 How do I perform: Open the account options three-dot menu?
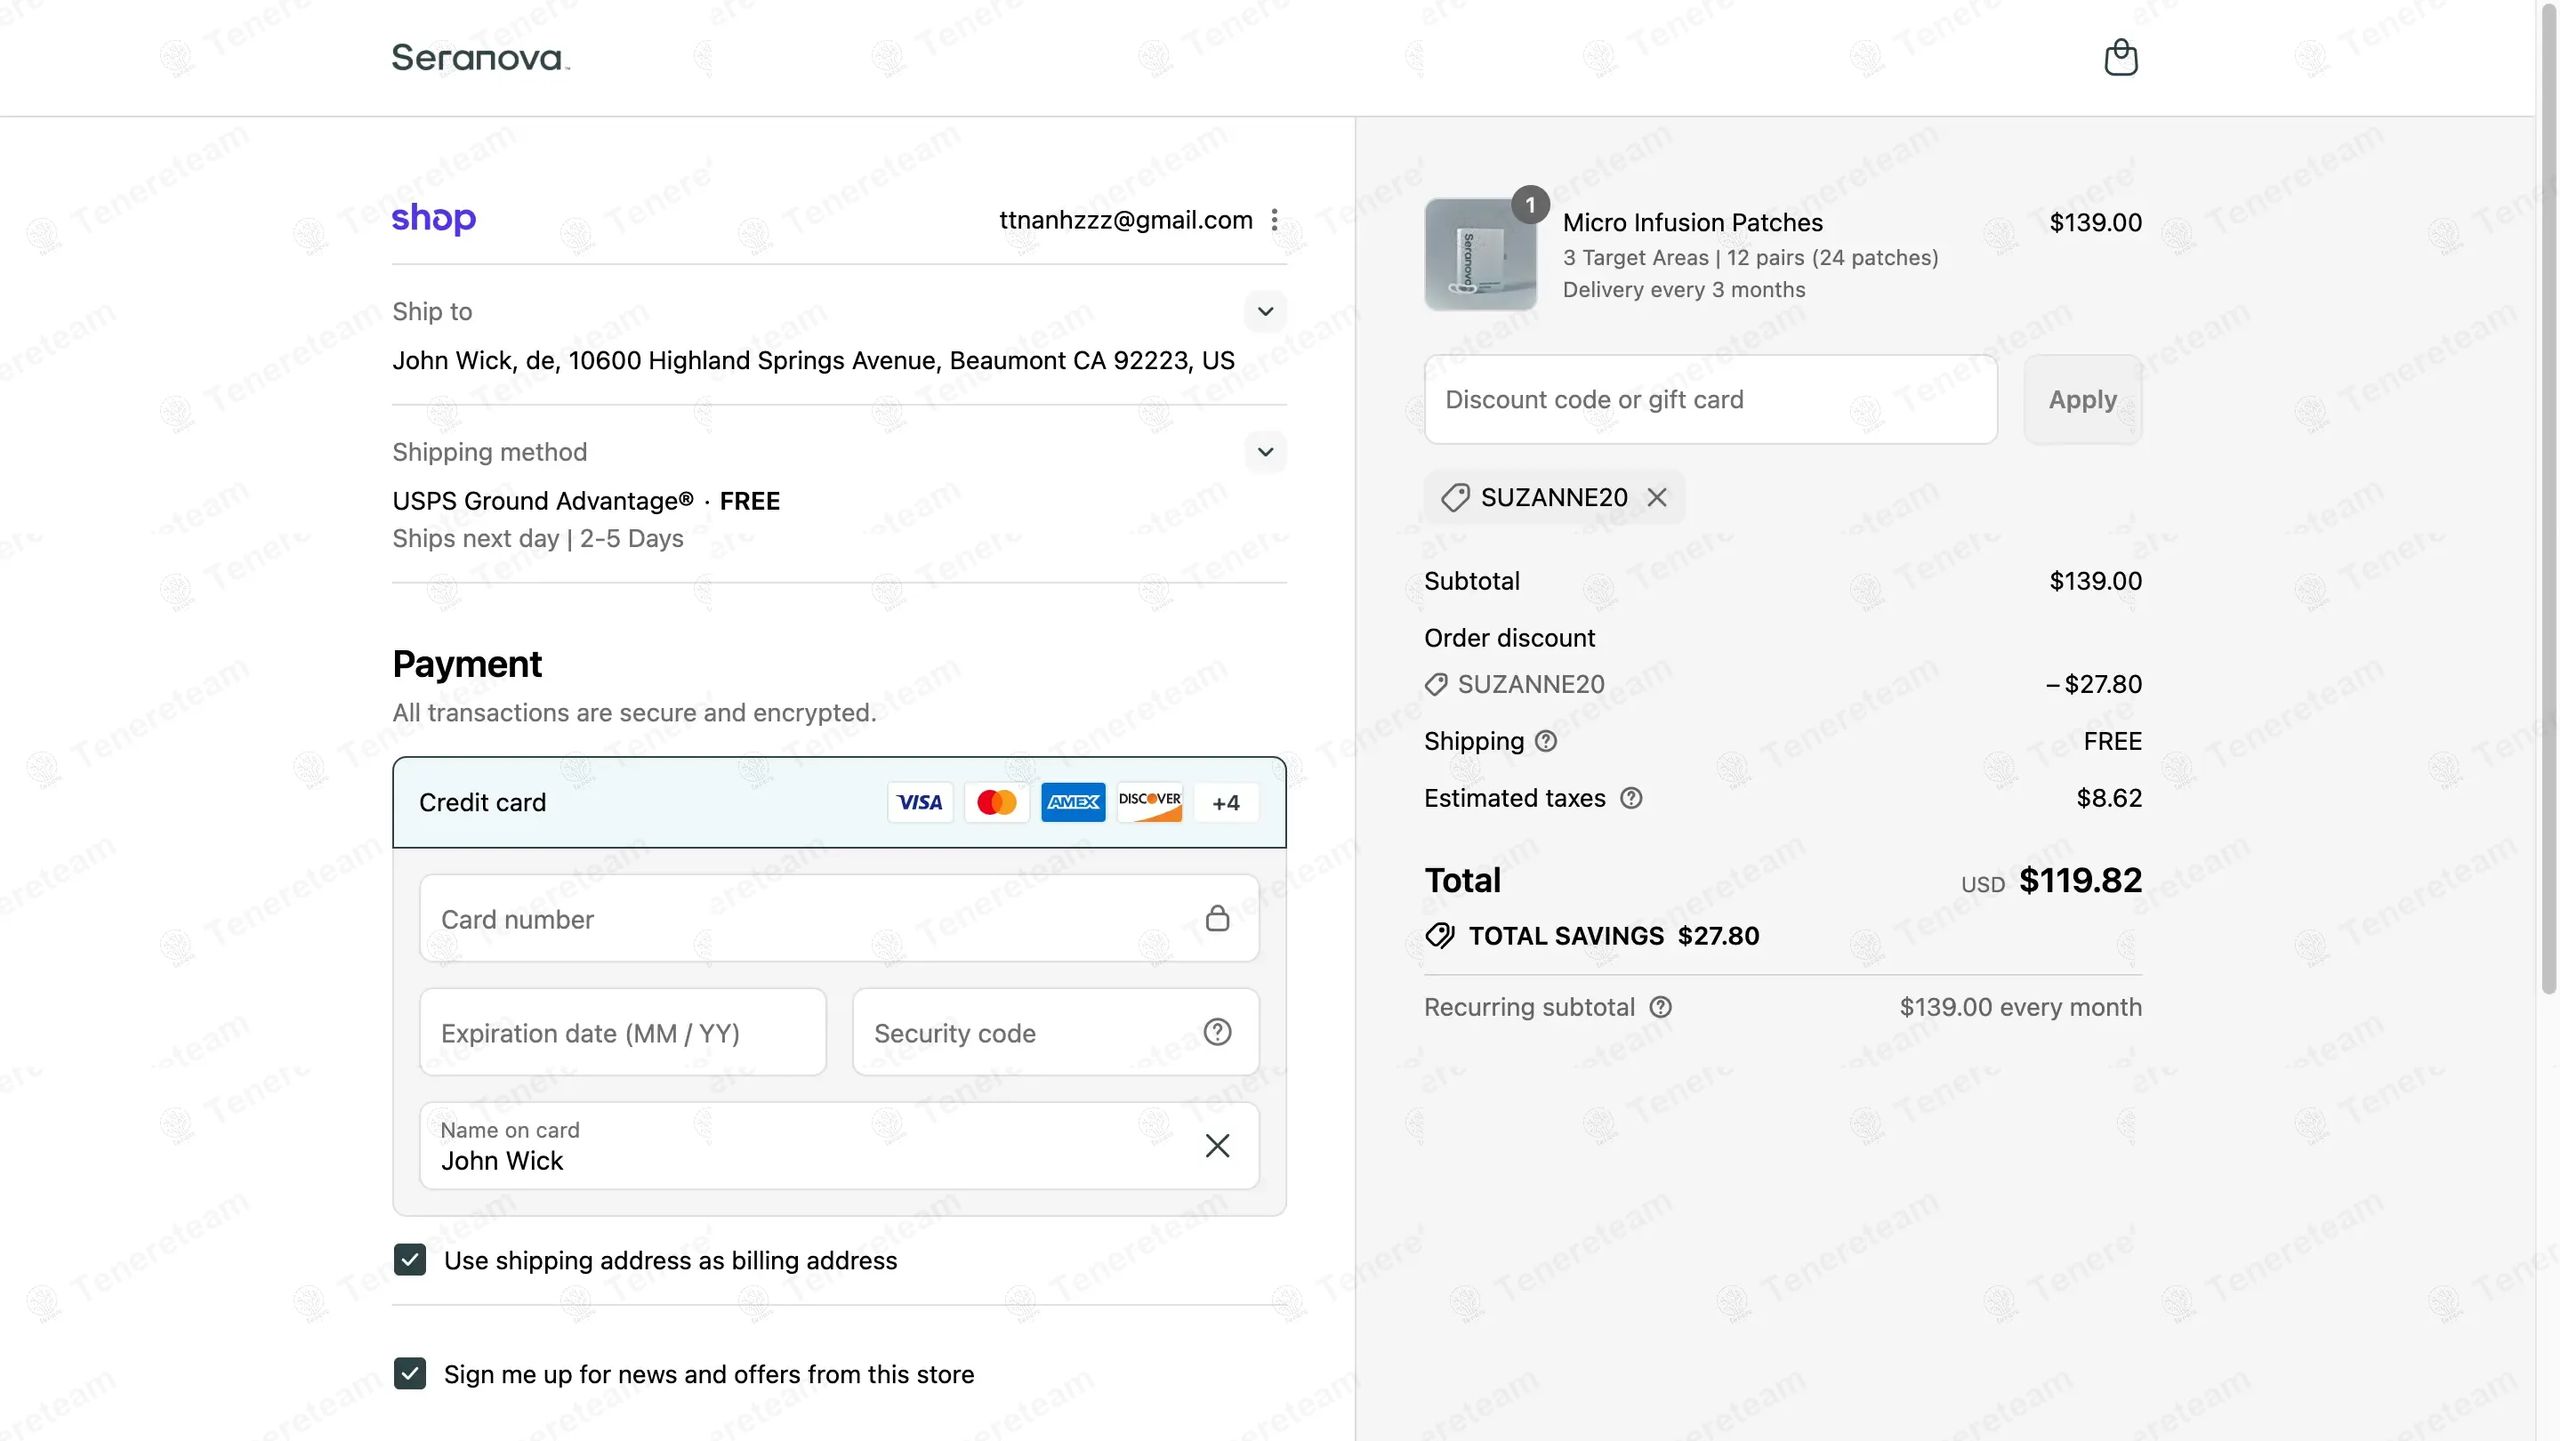pyautogui.click(x=1274, y=220)
